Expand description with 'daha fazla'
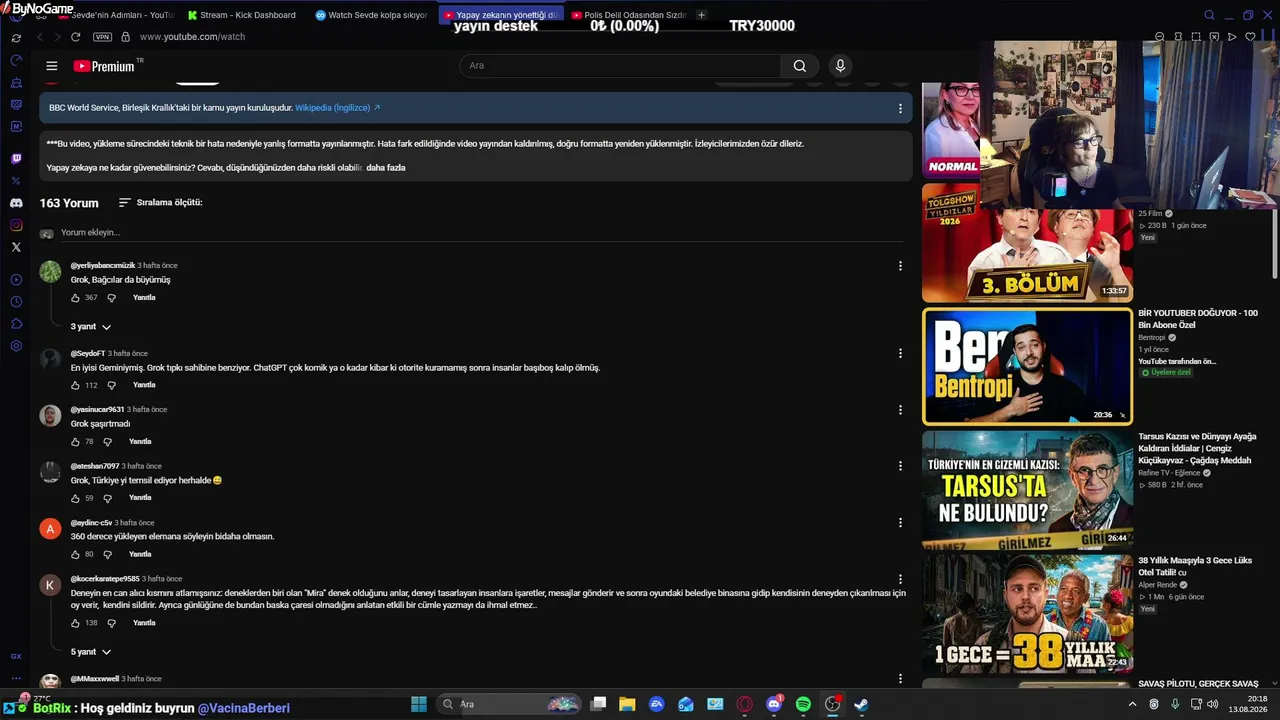The width and height of the screenshot is (1280, 720). pyautogui.click(x=386, y=168)
